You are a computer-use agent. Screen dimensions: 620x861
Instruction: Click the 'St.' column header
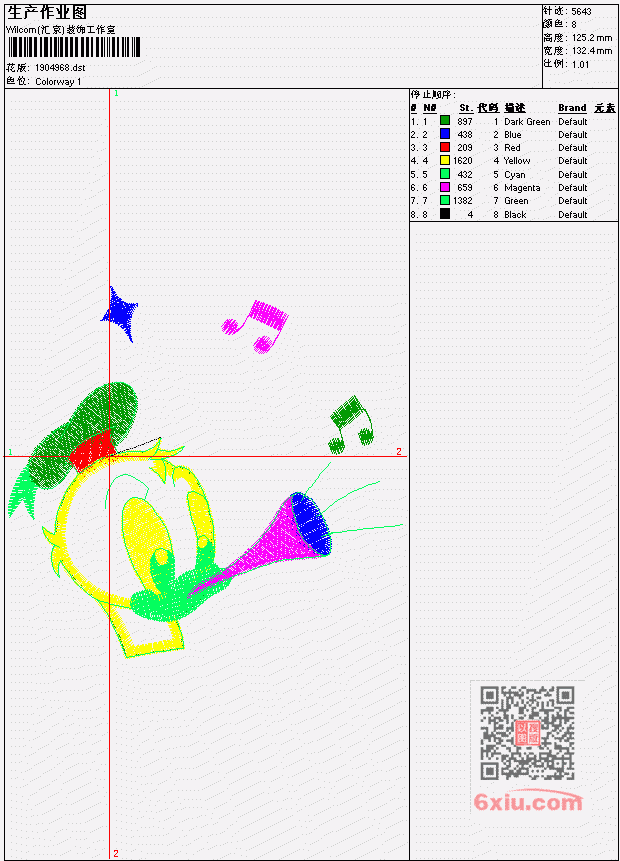(x=466, y=108)
